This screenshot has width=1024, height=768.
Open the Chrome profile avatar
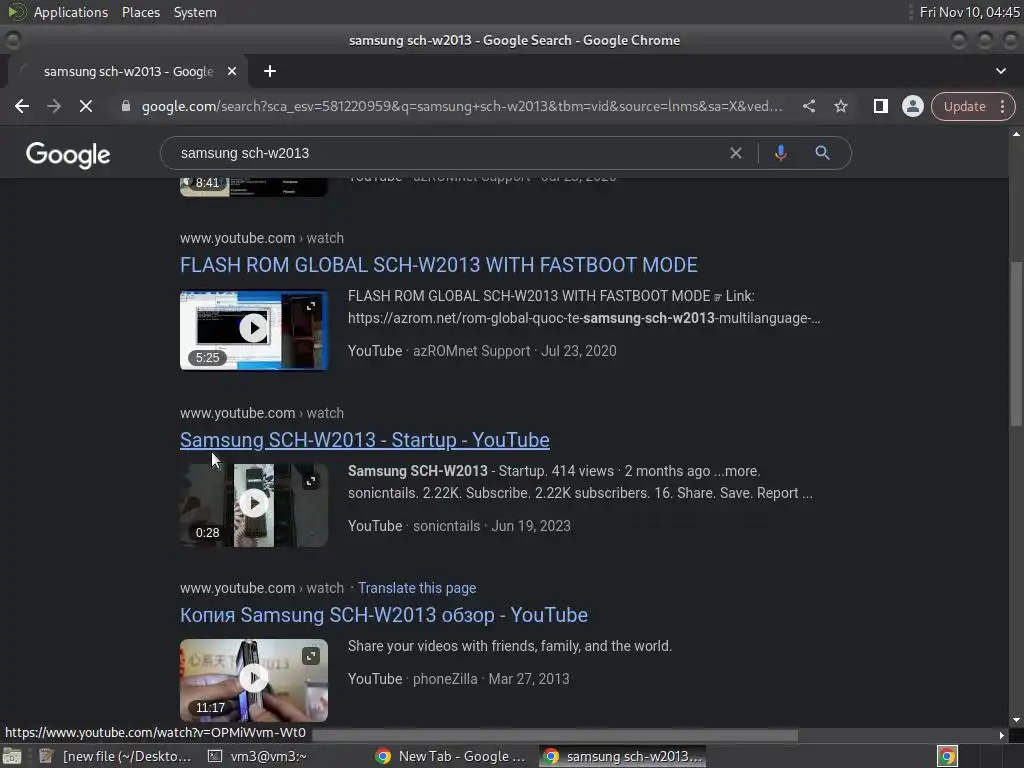tap(912, 106)
